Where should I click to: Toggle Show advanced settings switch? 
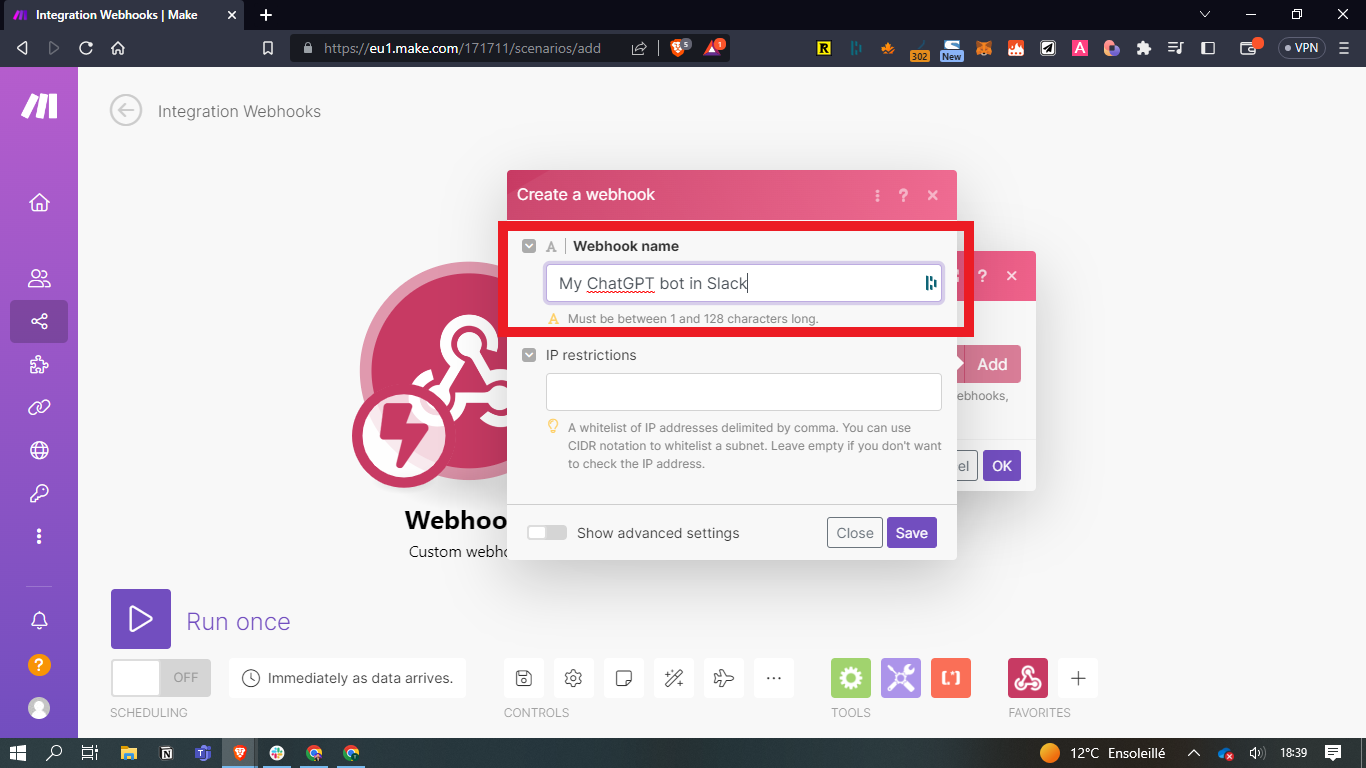click(547, 533)
